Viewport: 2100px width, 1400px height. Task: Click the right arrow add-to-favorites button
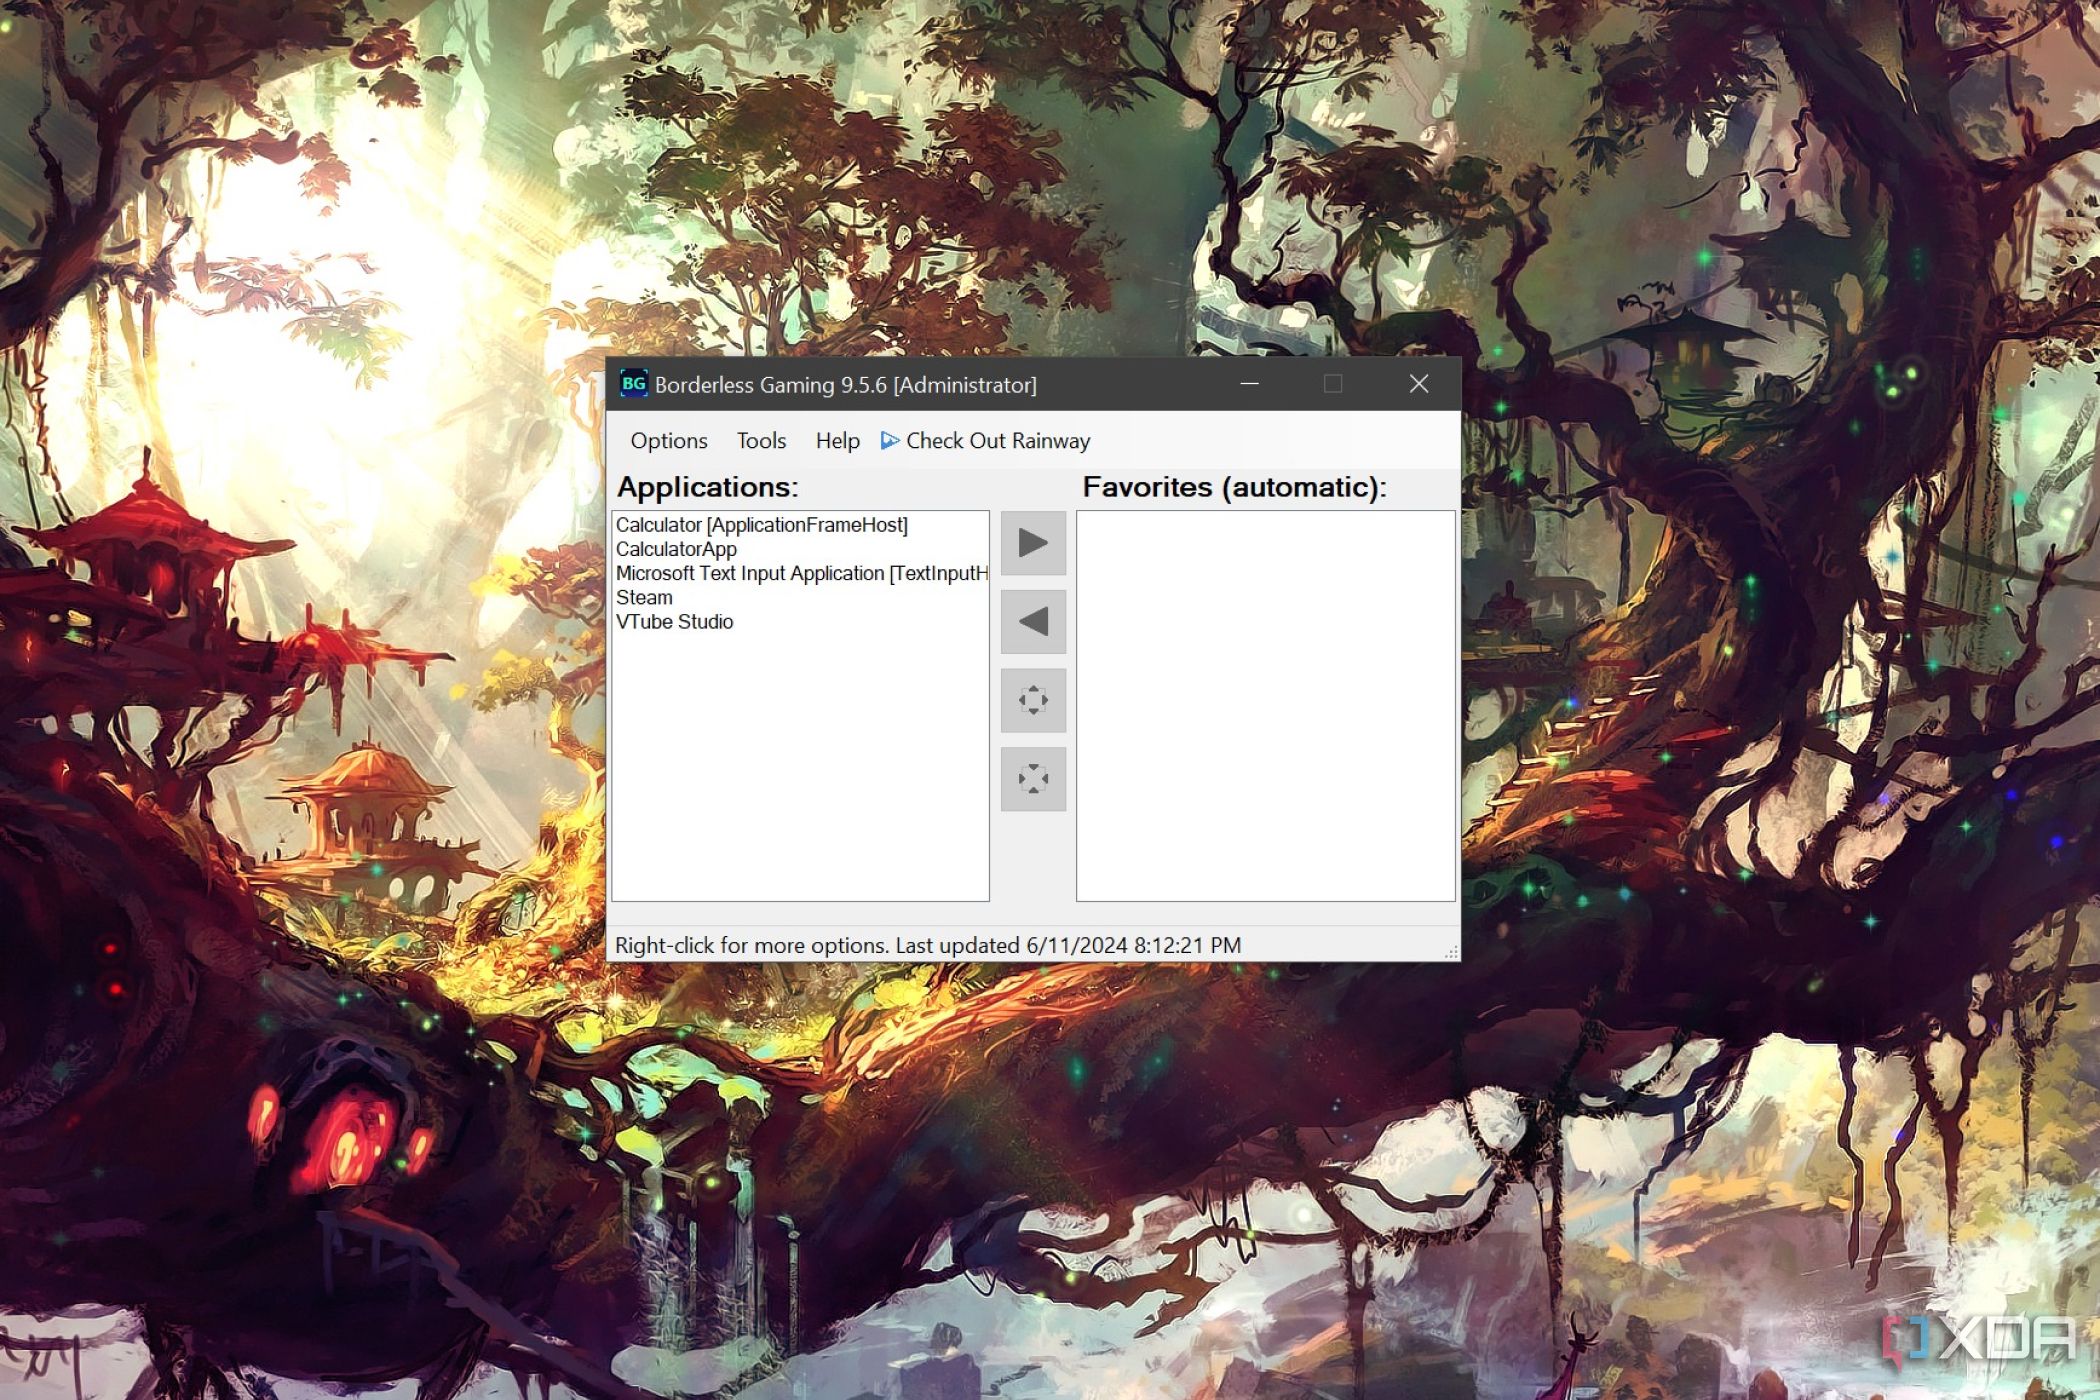click(1033, 543)
